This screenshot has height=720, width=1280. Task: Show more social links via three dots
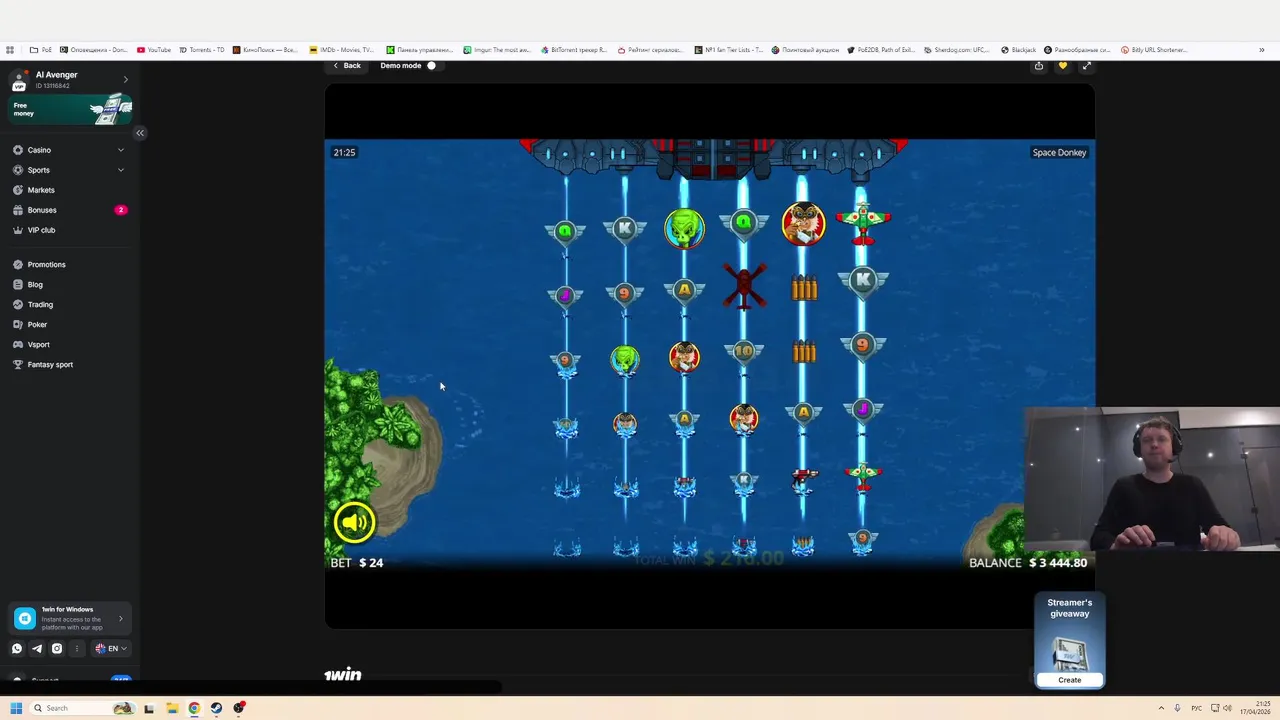pos(76,648)
